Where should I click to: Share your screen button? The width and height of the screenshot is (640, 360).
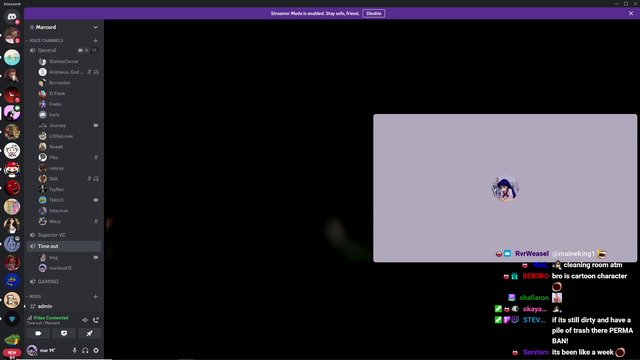pos(64,333)
